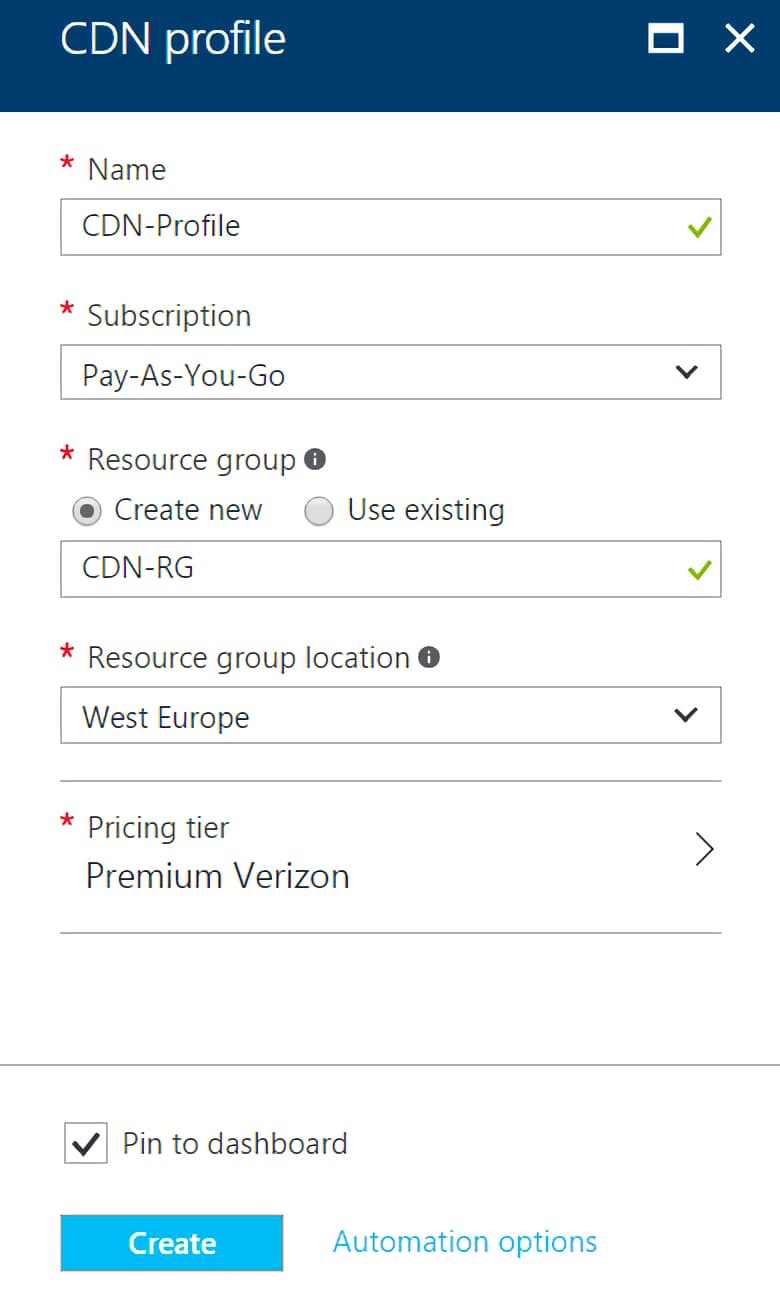Screen dimensions: 780x1306
Task: Click the Create button
Action: pos(171,1242)
